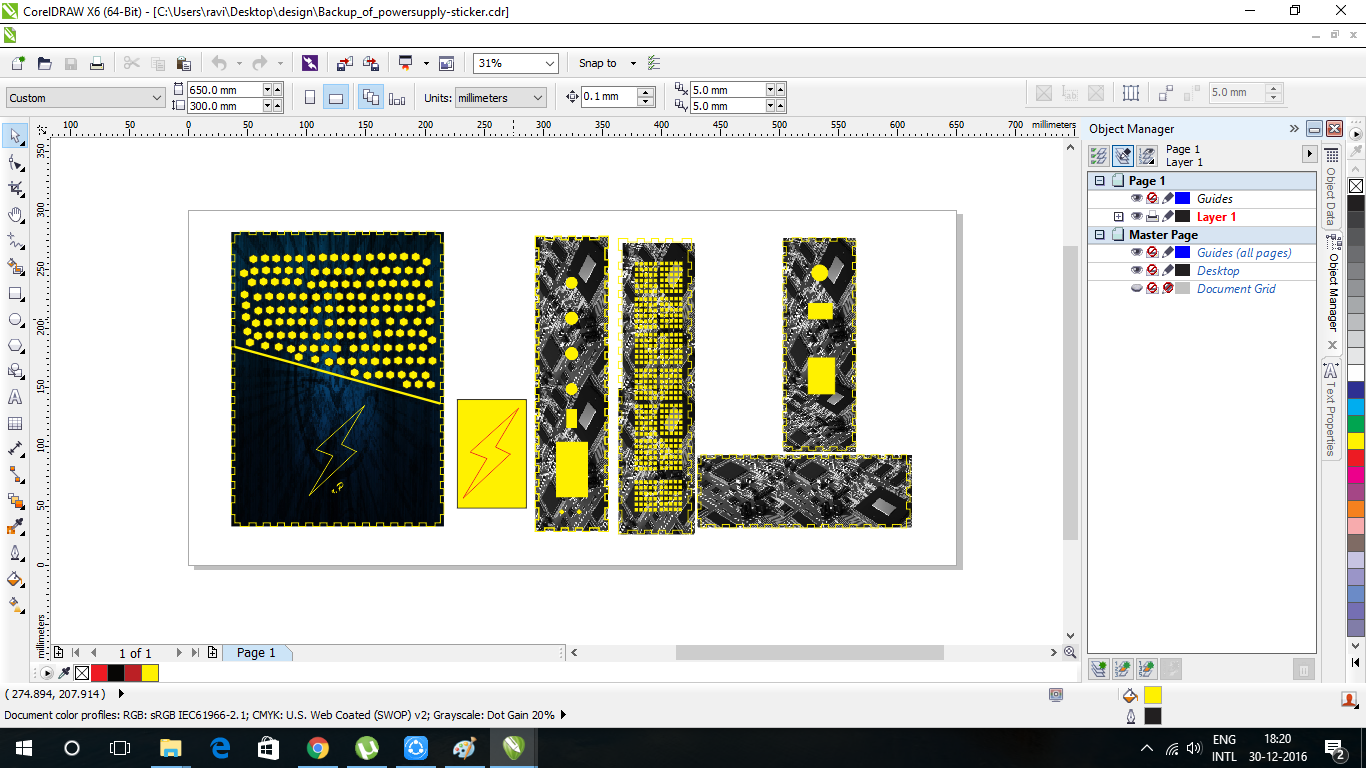This screenshot has width=1366, height=768.
Task: Open a file from disk
Action: coord(44,63)
